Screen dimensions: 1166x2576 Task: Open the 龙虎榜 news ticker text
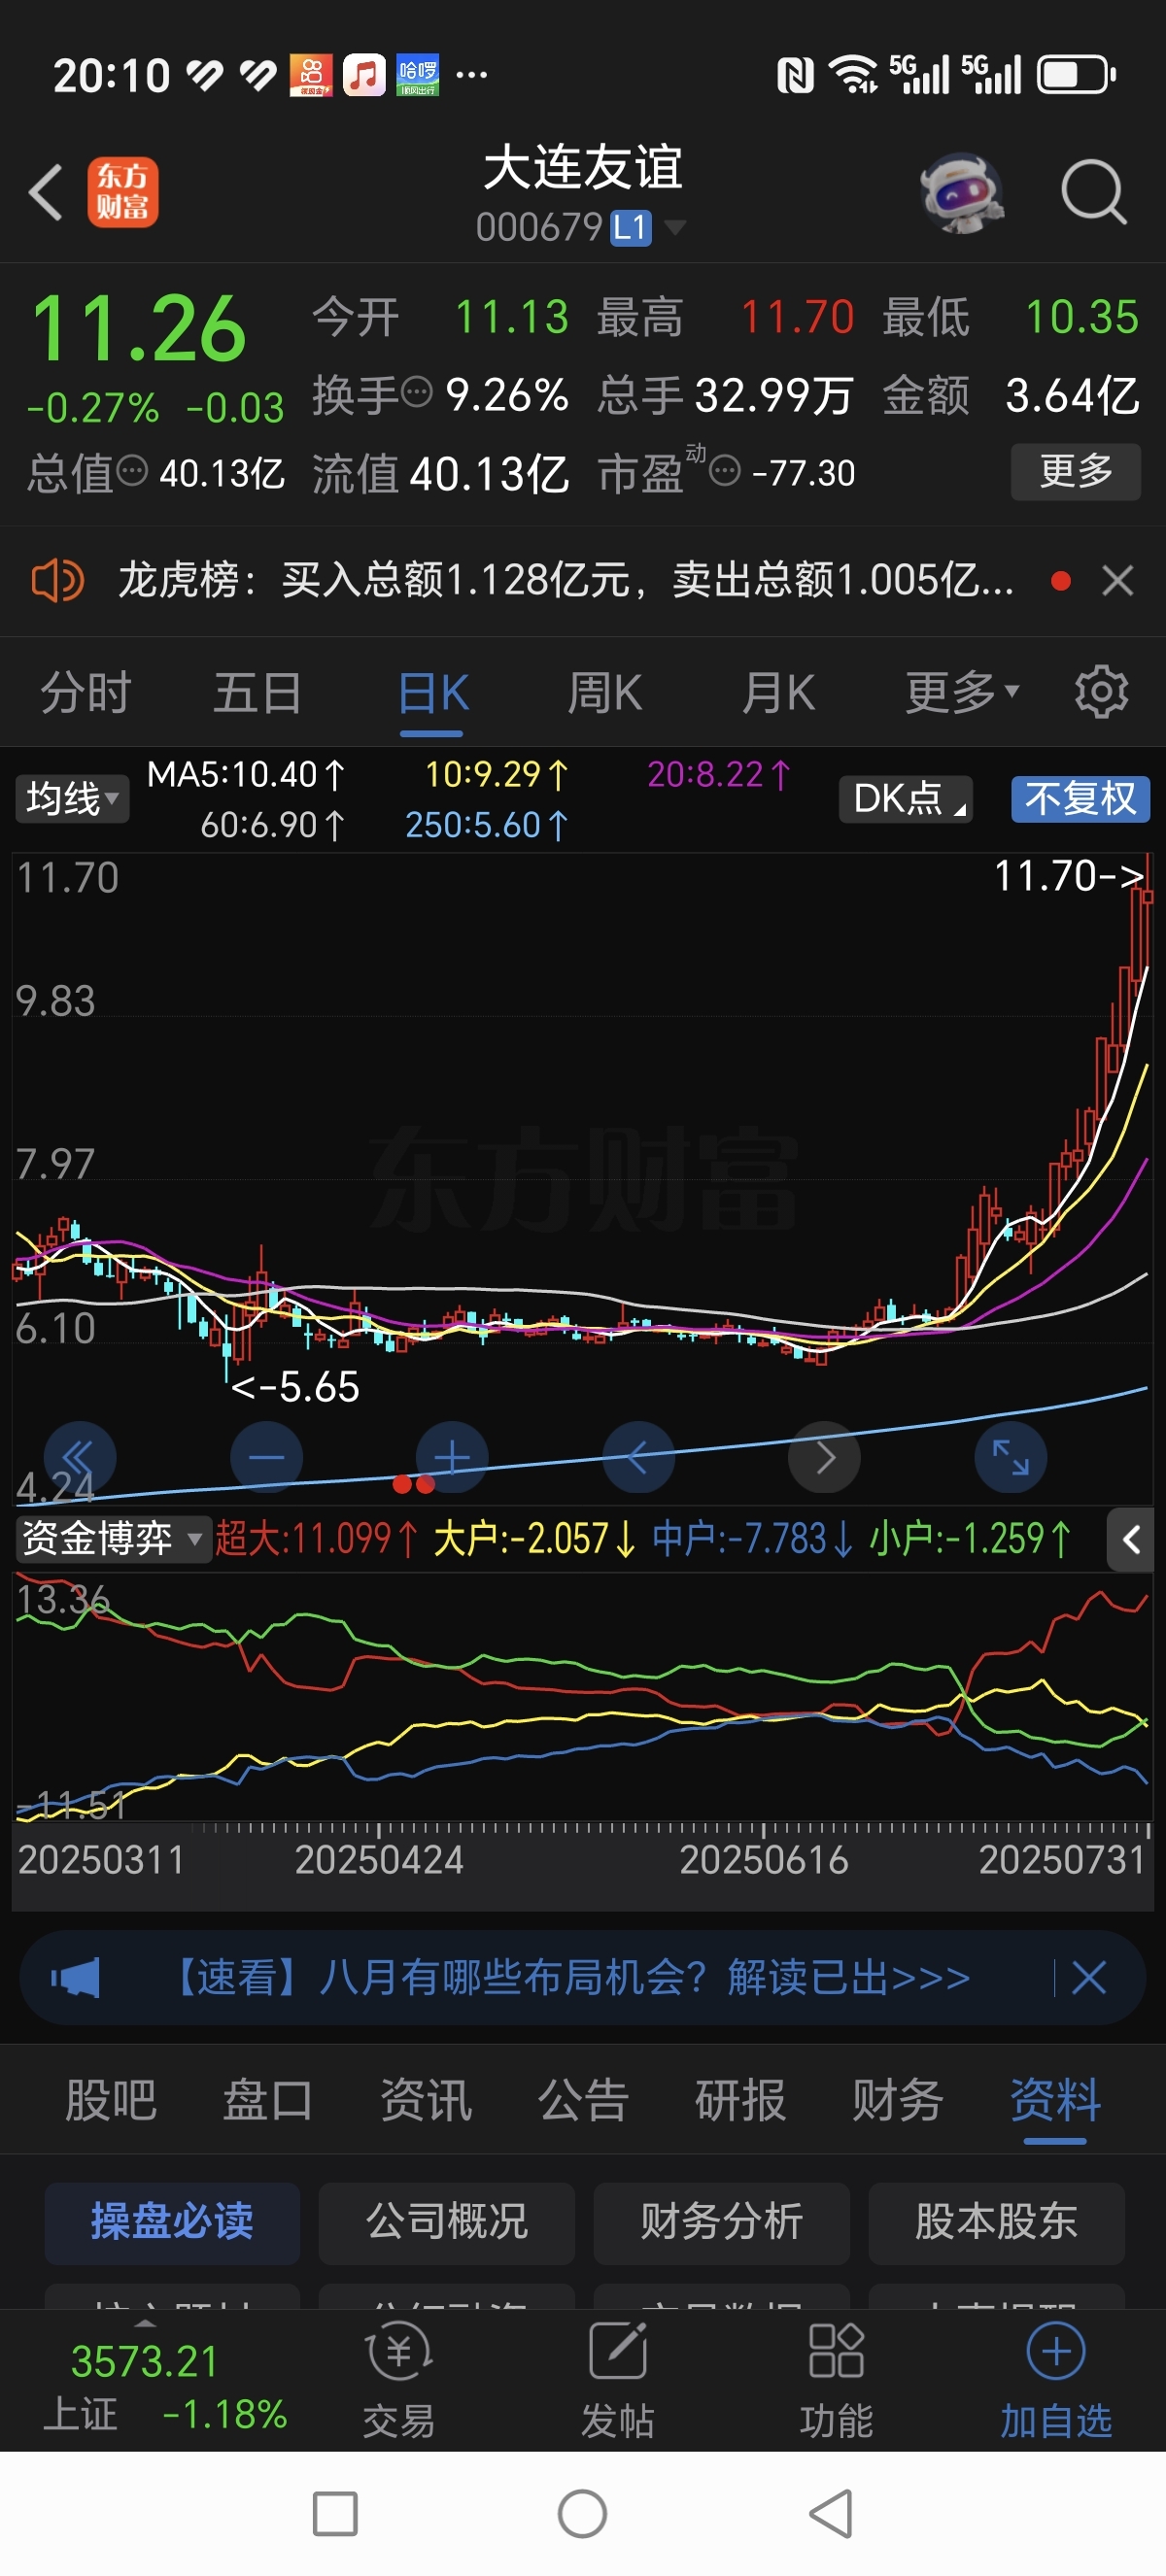coord(566,580)
